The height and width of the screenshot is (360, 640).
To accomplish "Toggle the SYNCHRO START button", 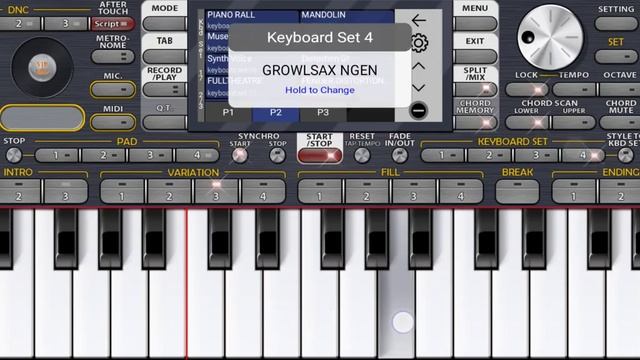I will pos(240,156).
